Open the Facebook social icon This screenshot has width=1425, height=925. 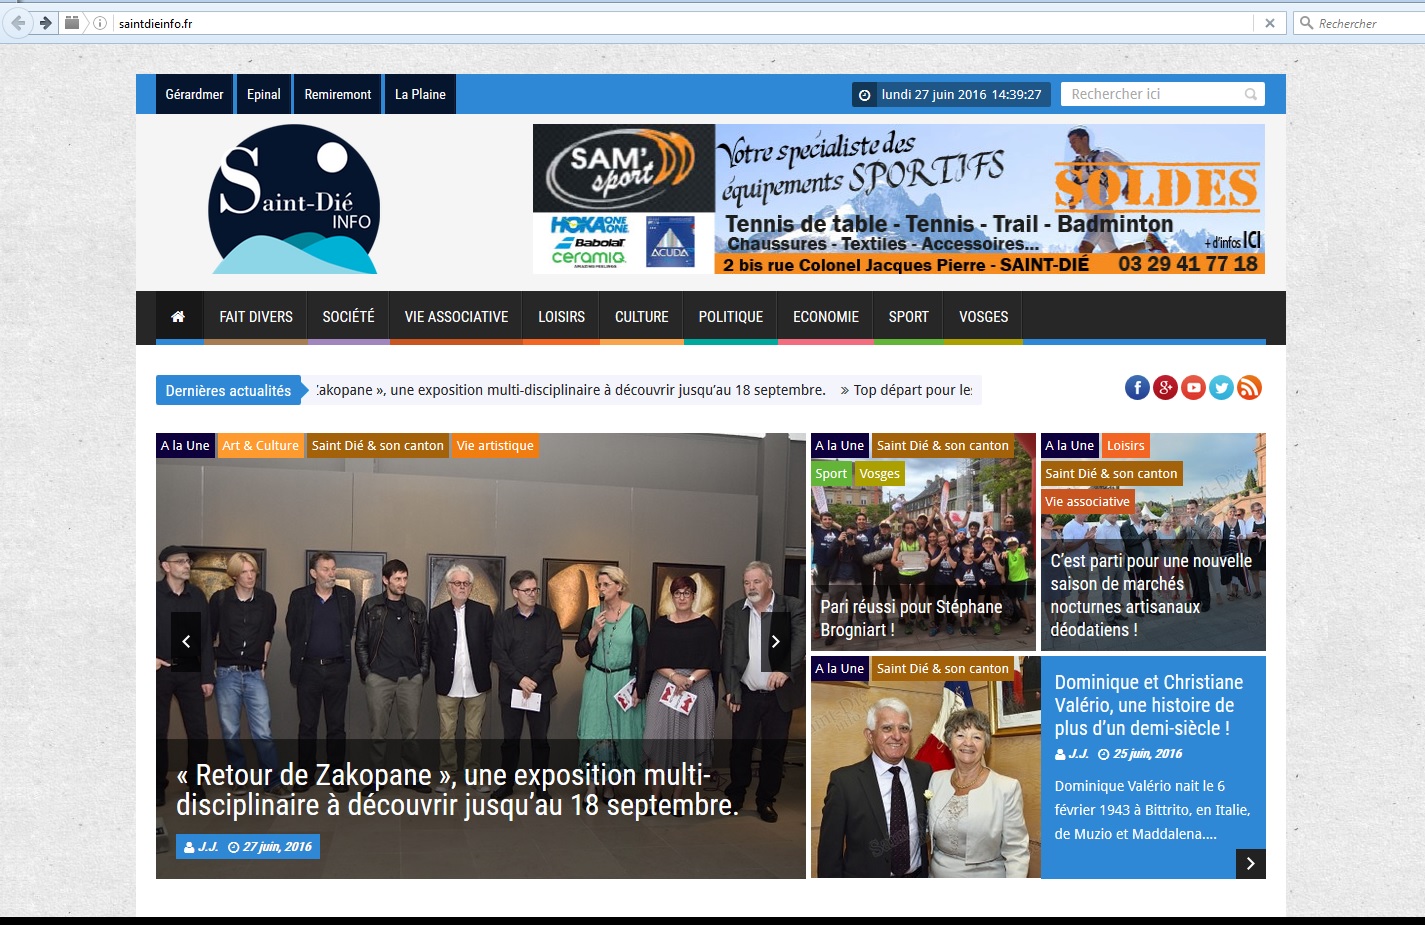1137,388
